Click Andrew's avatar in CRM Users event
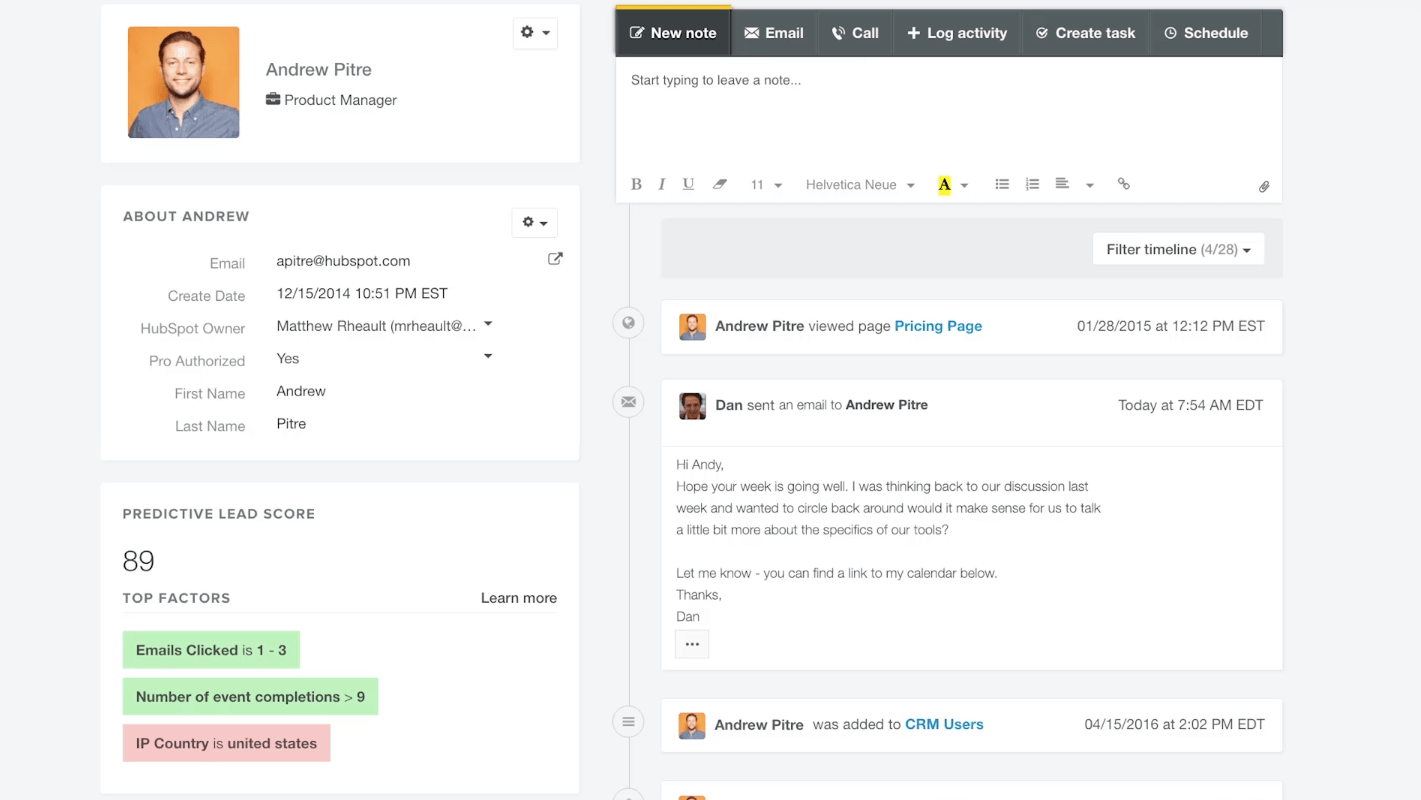Screen dimensions: 1421x800 (x=692, y=725)
